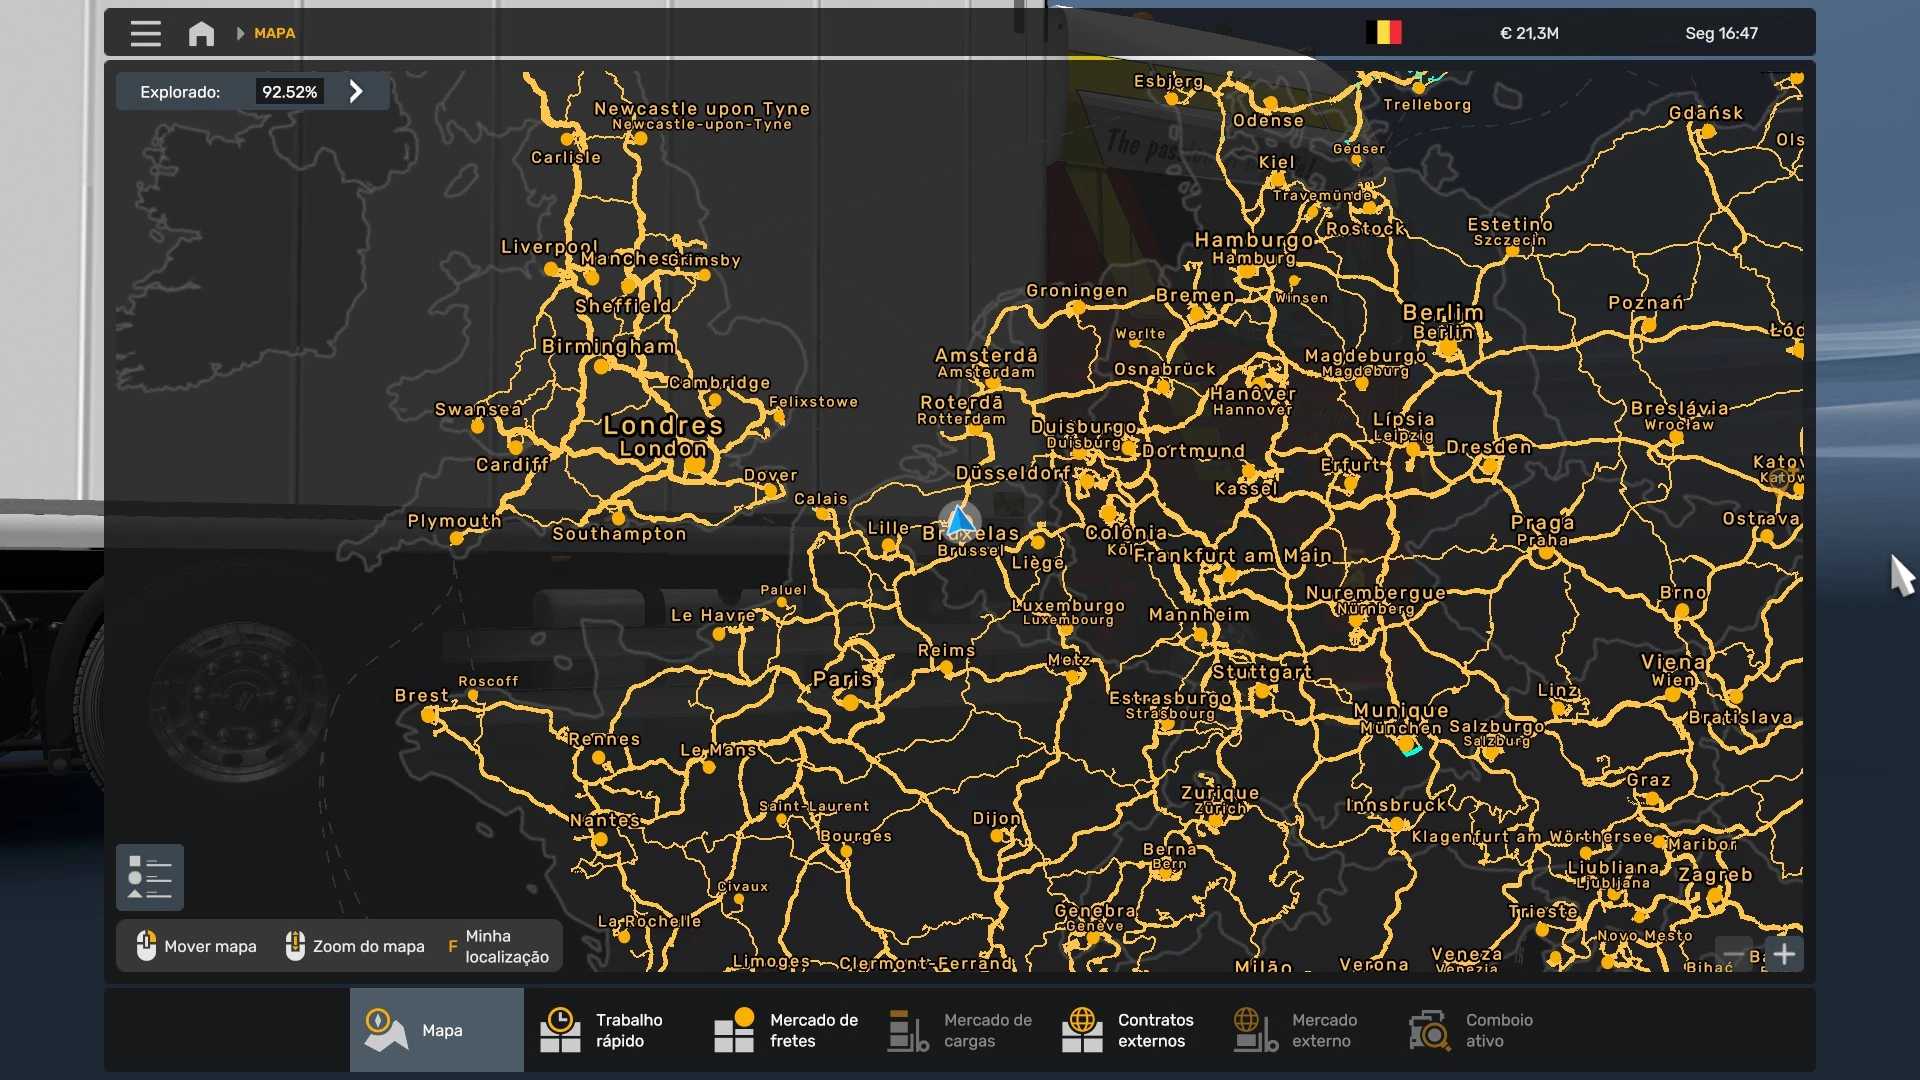Image resolution: width=1920 pixels, height=1080 pixels.
Task: Click the player truck location arrow
Action: (x=960, y=520)
